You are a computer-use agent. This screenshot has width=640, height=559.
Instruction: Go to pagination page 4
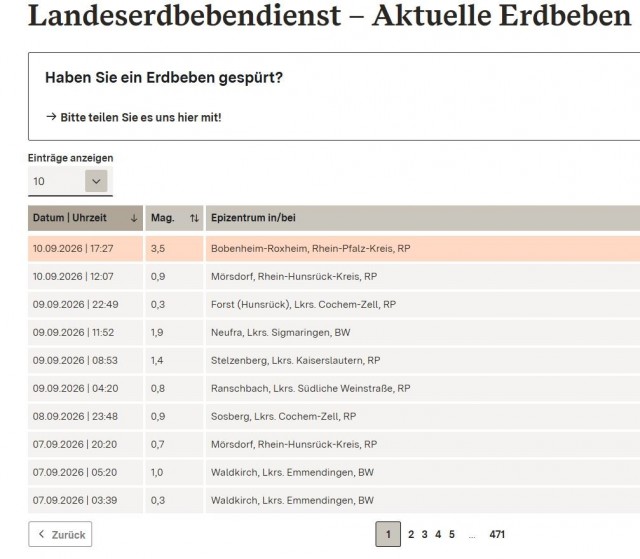pyautogui.click(x=438, y=535)
